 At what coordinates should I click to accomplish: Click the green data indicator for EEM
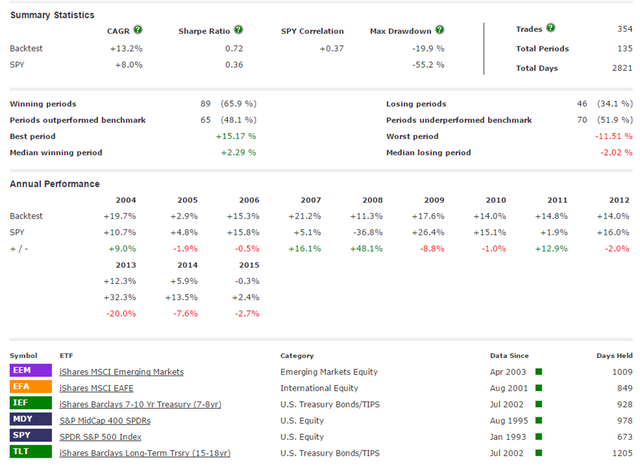pos(539,371)
